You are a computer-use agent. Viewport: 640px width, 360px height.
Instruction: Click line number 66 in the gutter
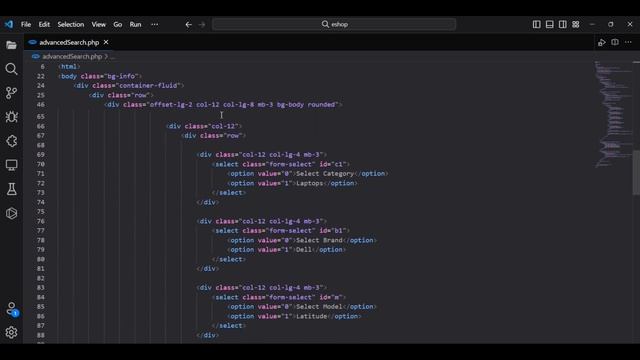pos(40,126)
